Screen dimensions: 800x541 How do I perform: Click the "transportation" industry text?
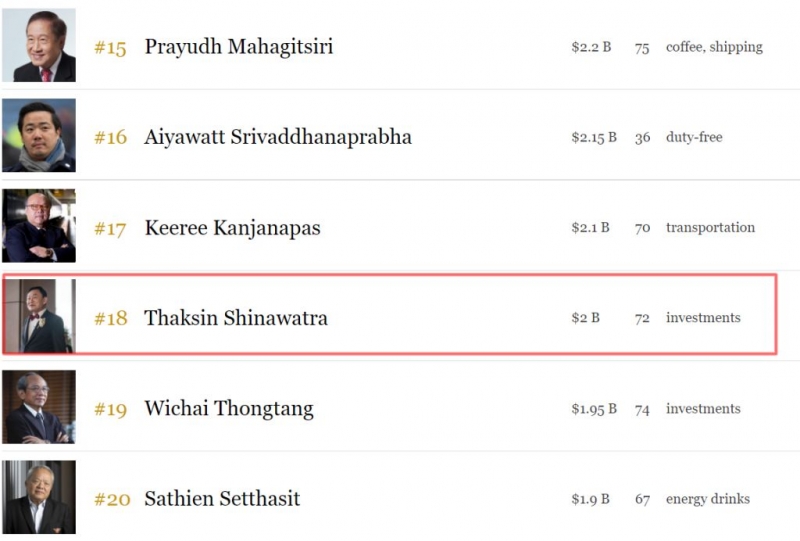(710, 228)
